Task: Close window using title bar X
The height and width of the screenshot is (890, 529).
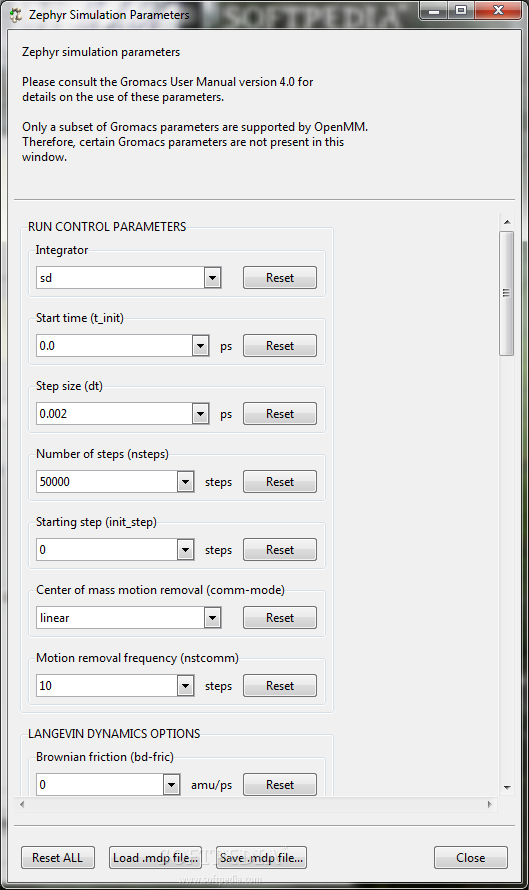Action: (498, 10)
